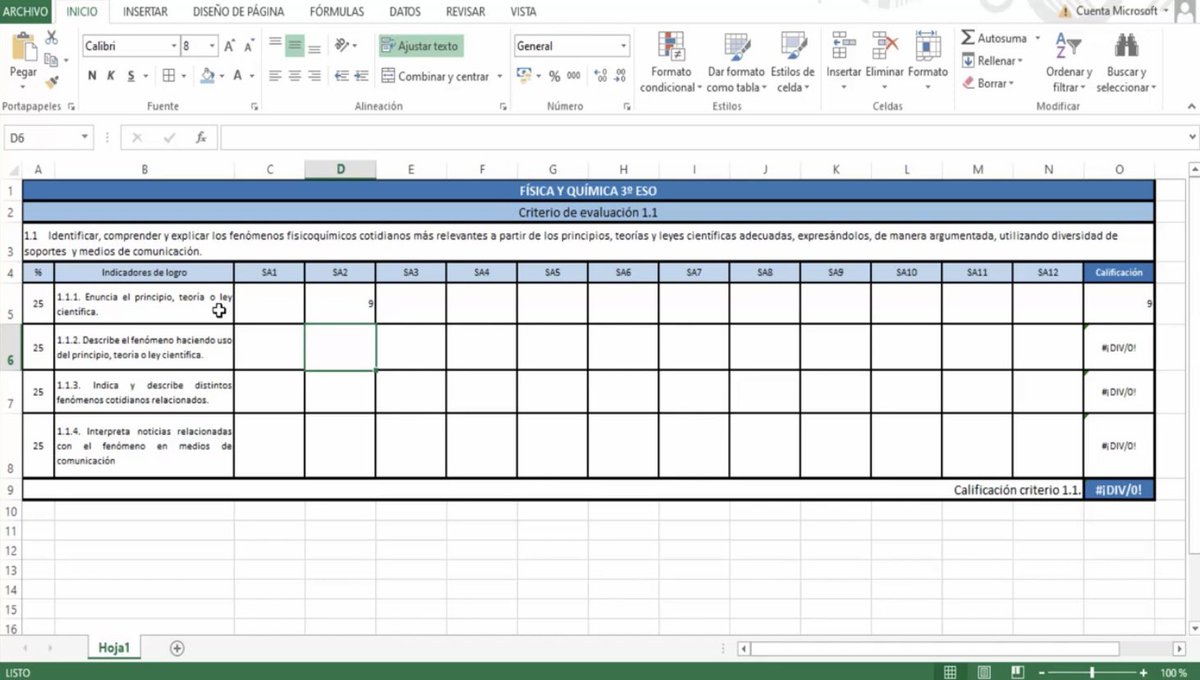The width and height of the screenshot is (1200, 680).
Task: Toggle bold formatting (N)
Action: coord(92,76)
